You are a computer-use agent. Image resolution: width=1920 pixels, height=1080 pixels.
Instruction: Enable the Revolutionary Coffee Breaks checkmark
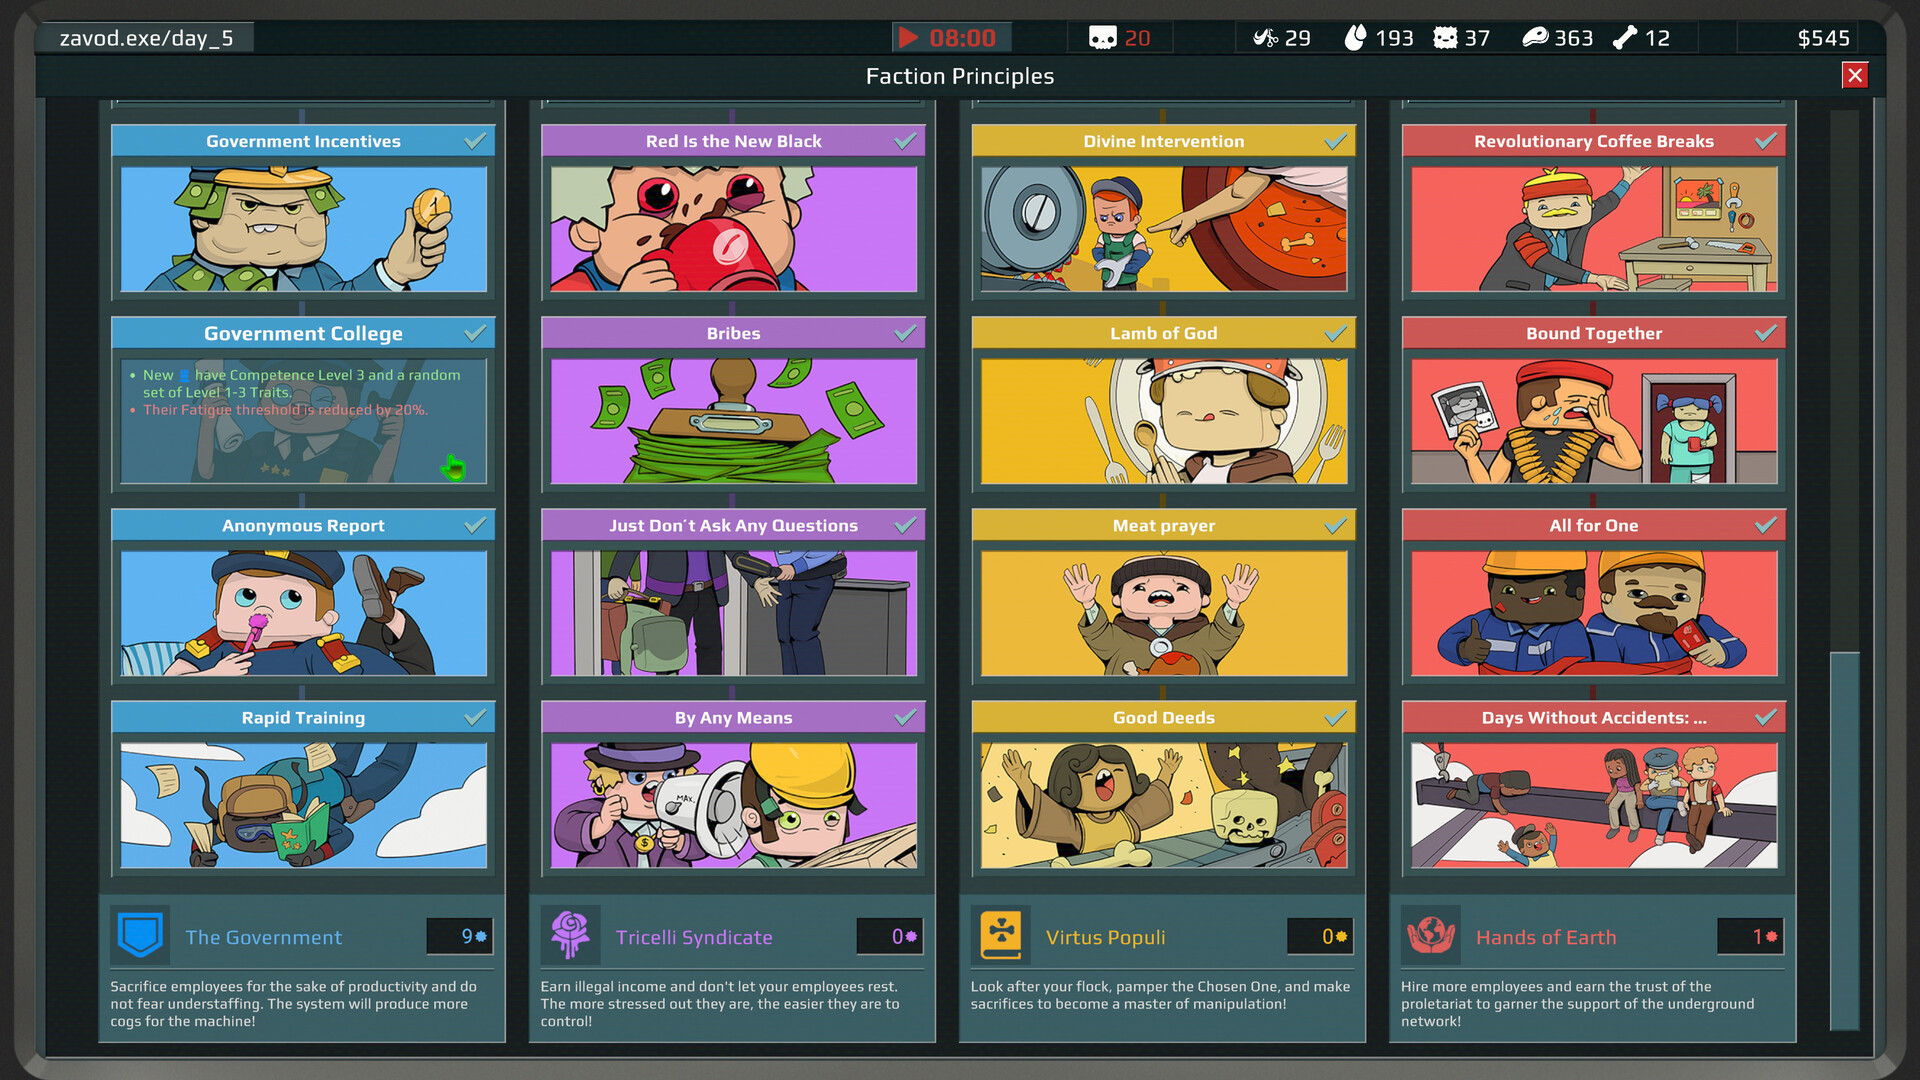click(1766, 141)
